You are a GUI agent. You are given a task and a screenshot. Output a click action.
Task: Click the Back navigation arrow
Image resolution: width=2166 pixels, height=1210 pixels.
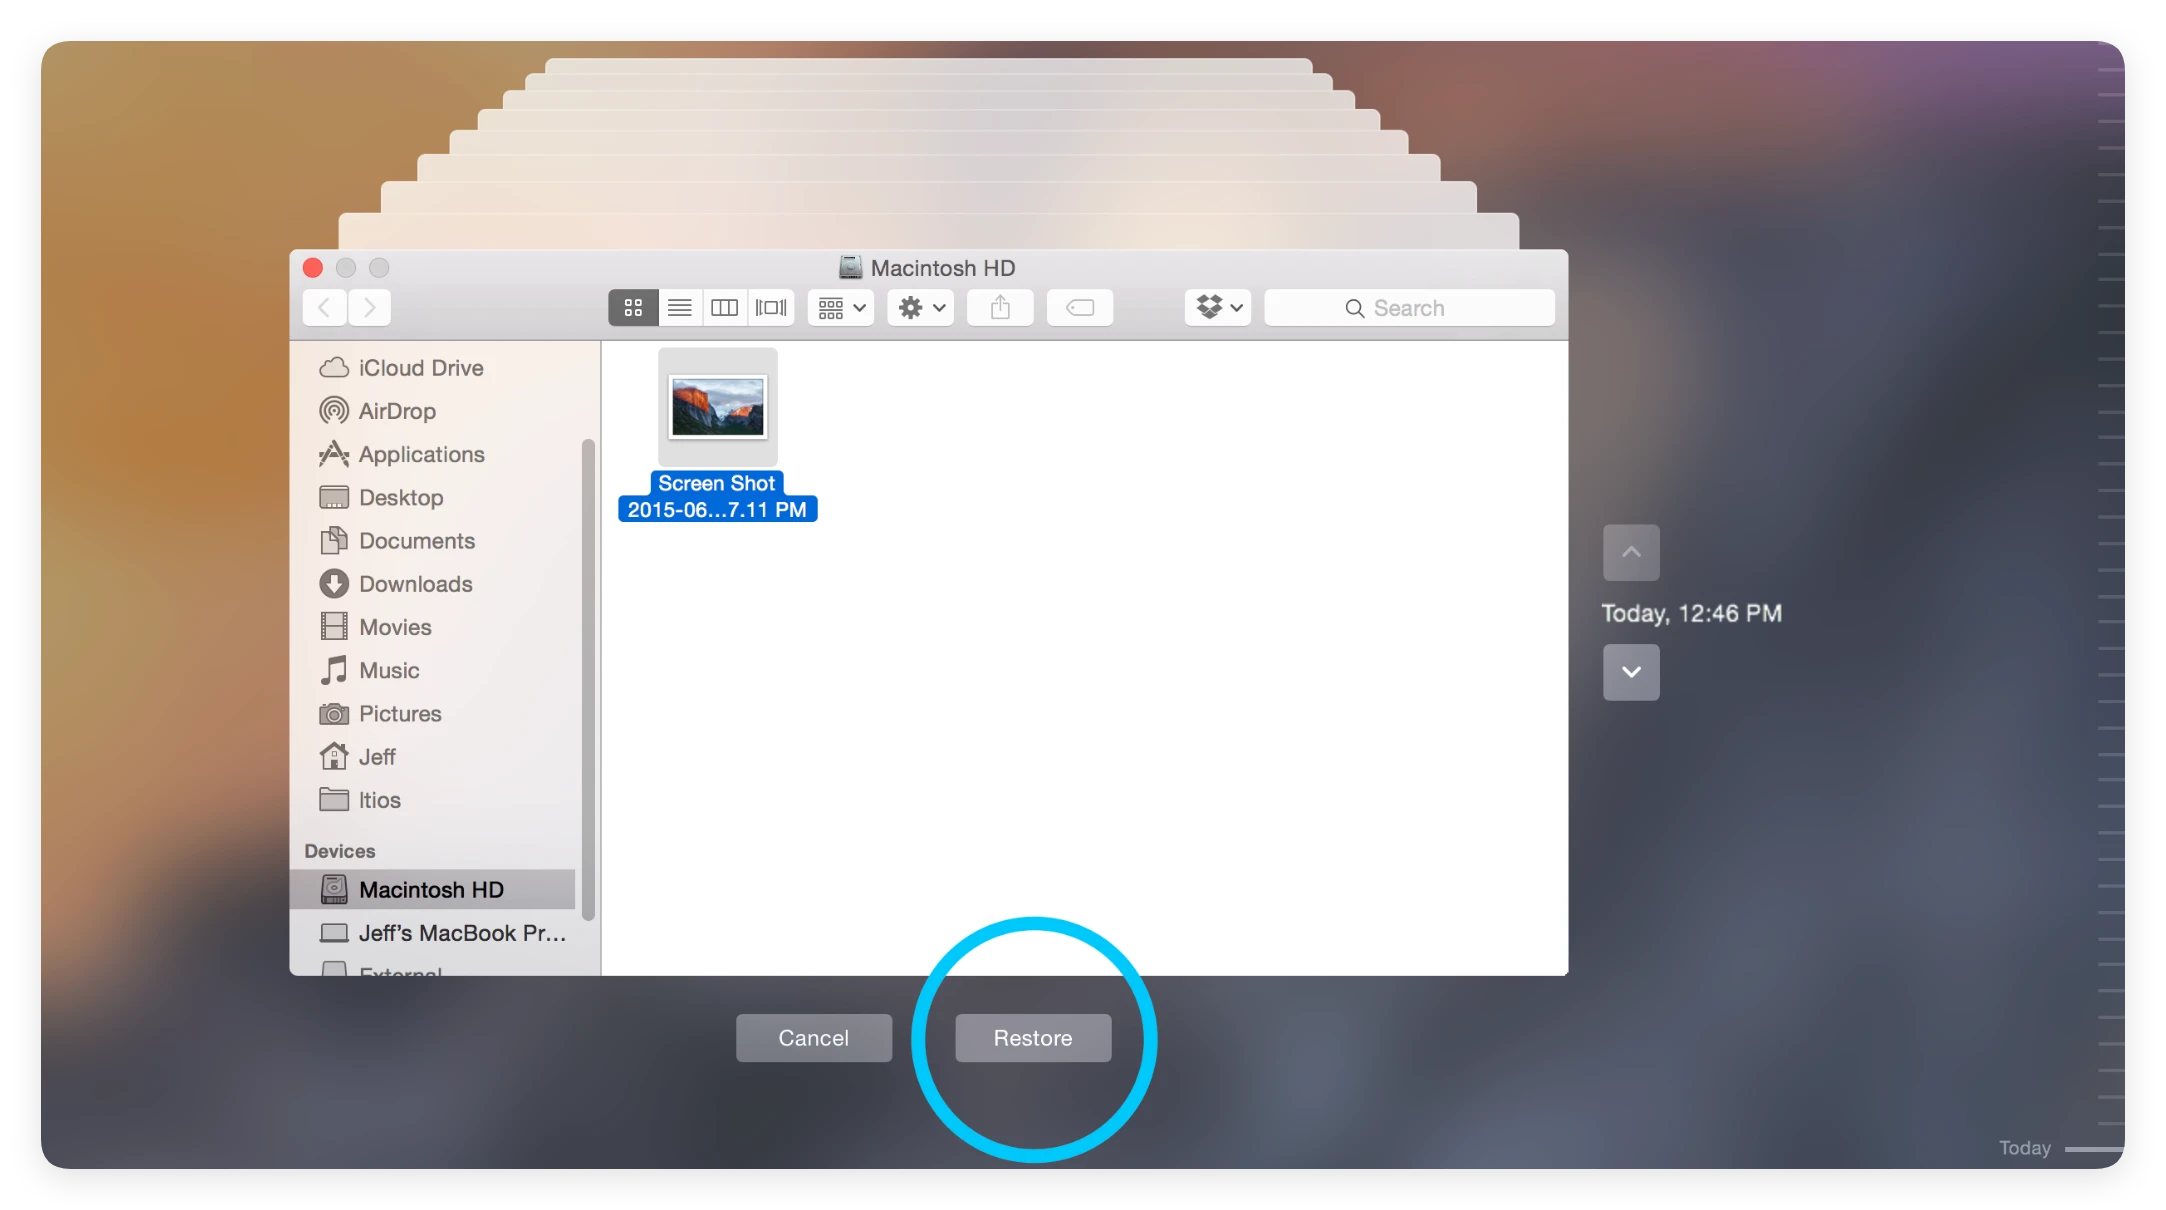point(324,308)
